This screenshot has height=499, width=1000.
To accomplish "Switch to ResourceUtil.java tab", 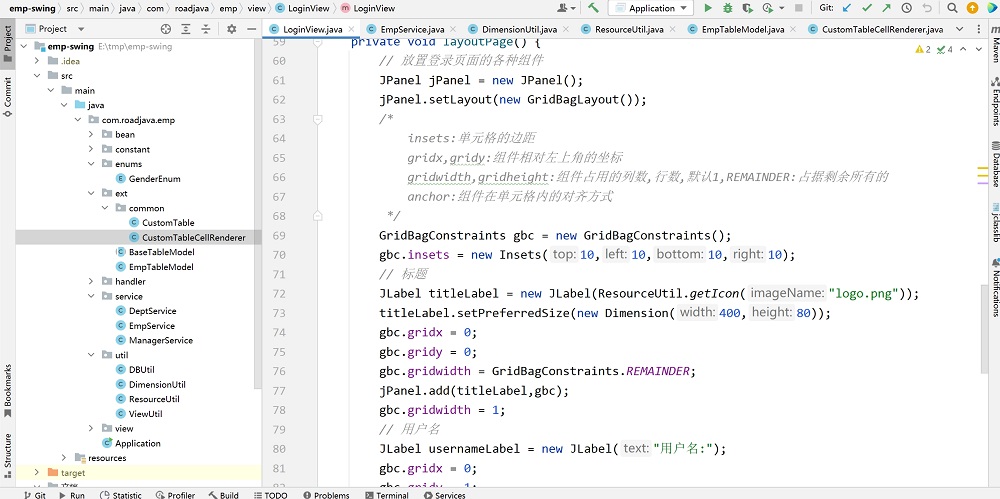I will tap(629, 29).
